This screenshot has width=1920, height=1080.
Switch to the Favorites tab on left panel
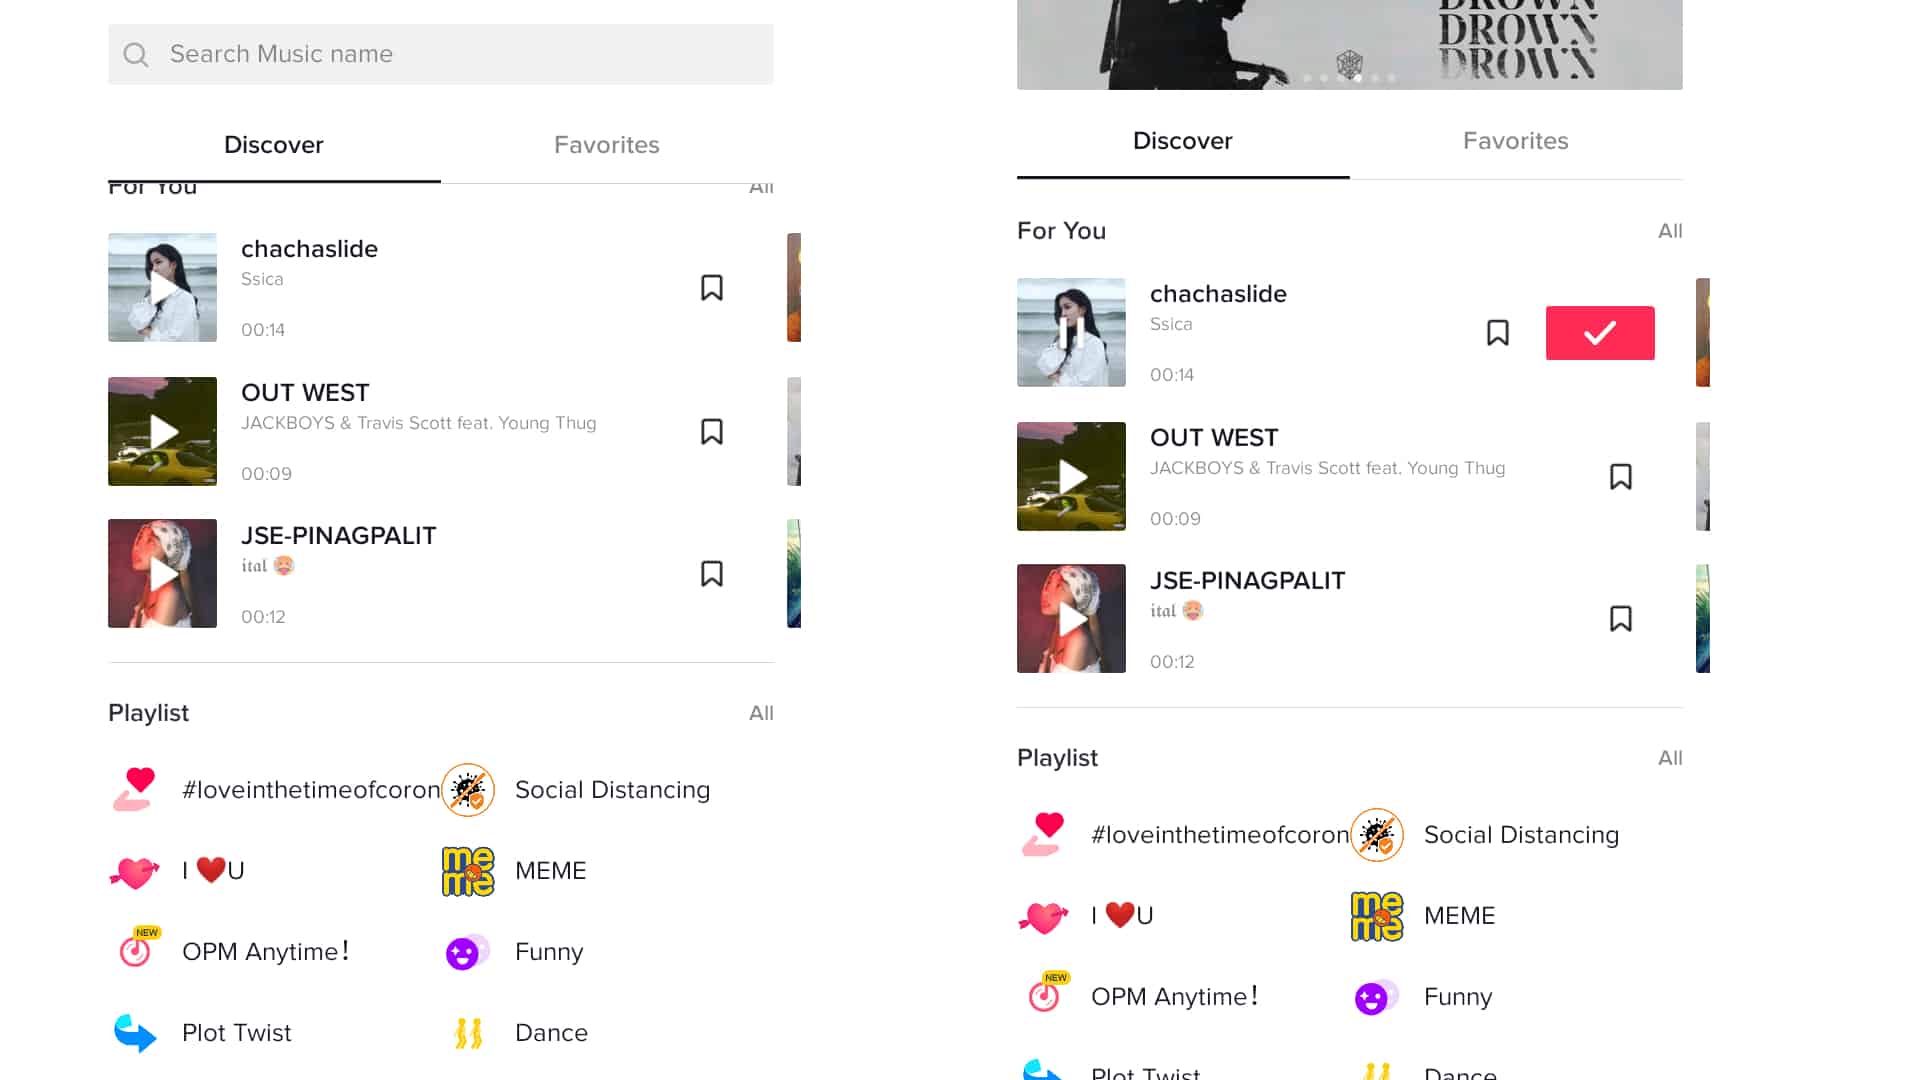(x=605, y=145)
